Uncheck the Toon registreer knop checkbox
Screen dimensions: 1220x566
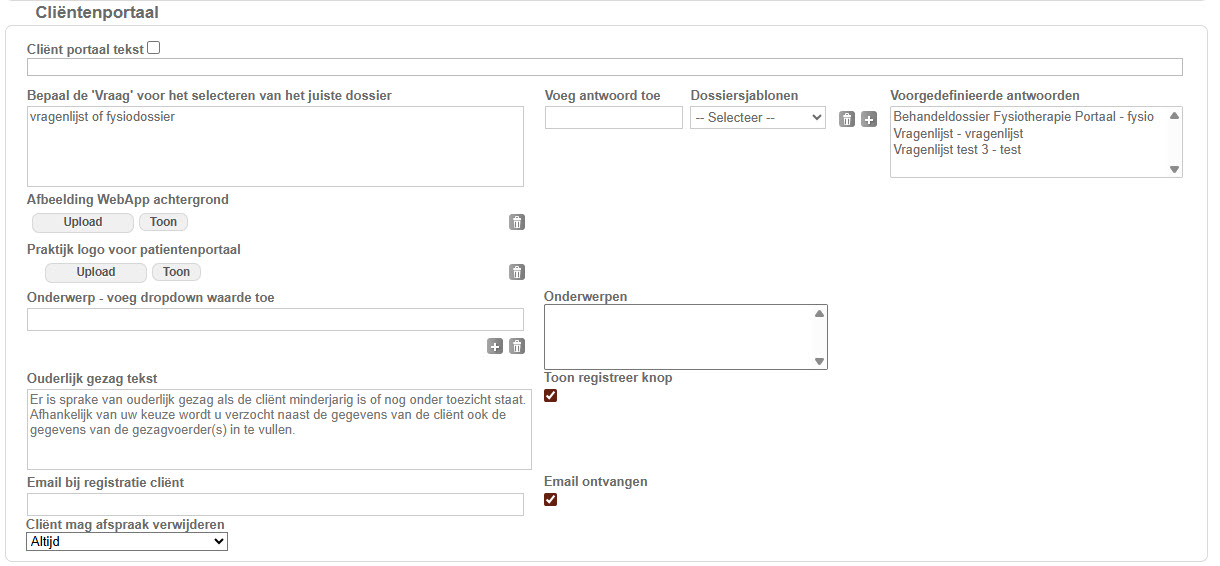(x=551, y=396)
